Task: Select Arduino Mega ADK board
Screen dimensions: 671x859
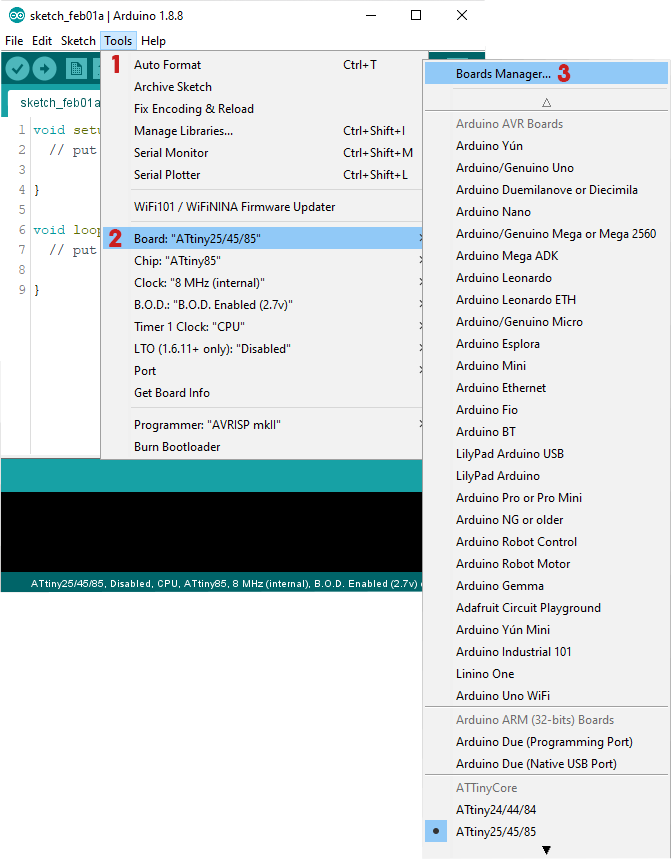Action: 546,255
